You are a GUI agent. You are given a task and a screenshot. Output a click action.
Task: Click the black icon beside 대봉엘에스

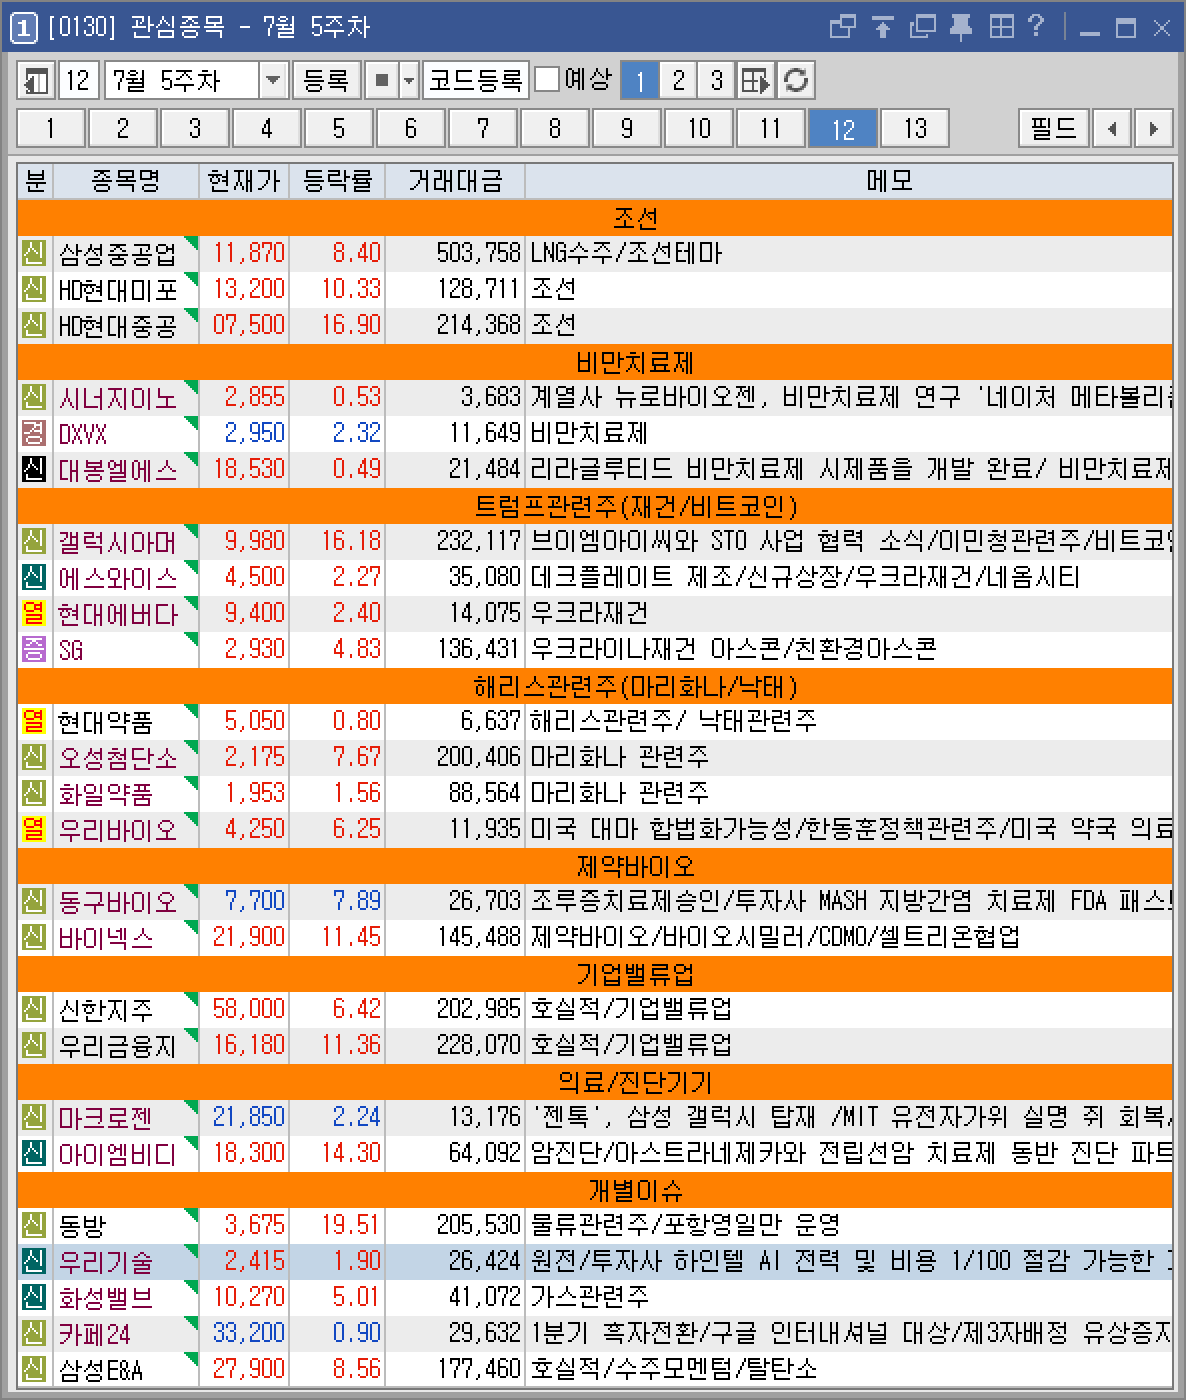point(34,470)
